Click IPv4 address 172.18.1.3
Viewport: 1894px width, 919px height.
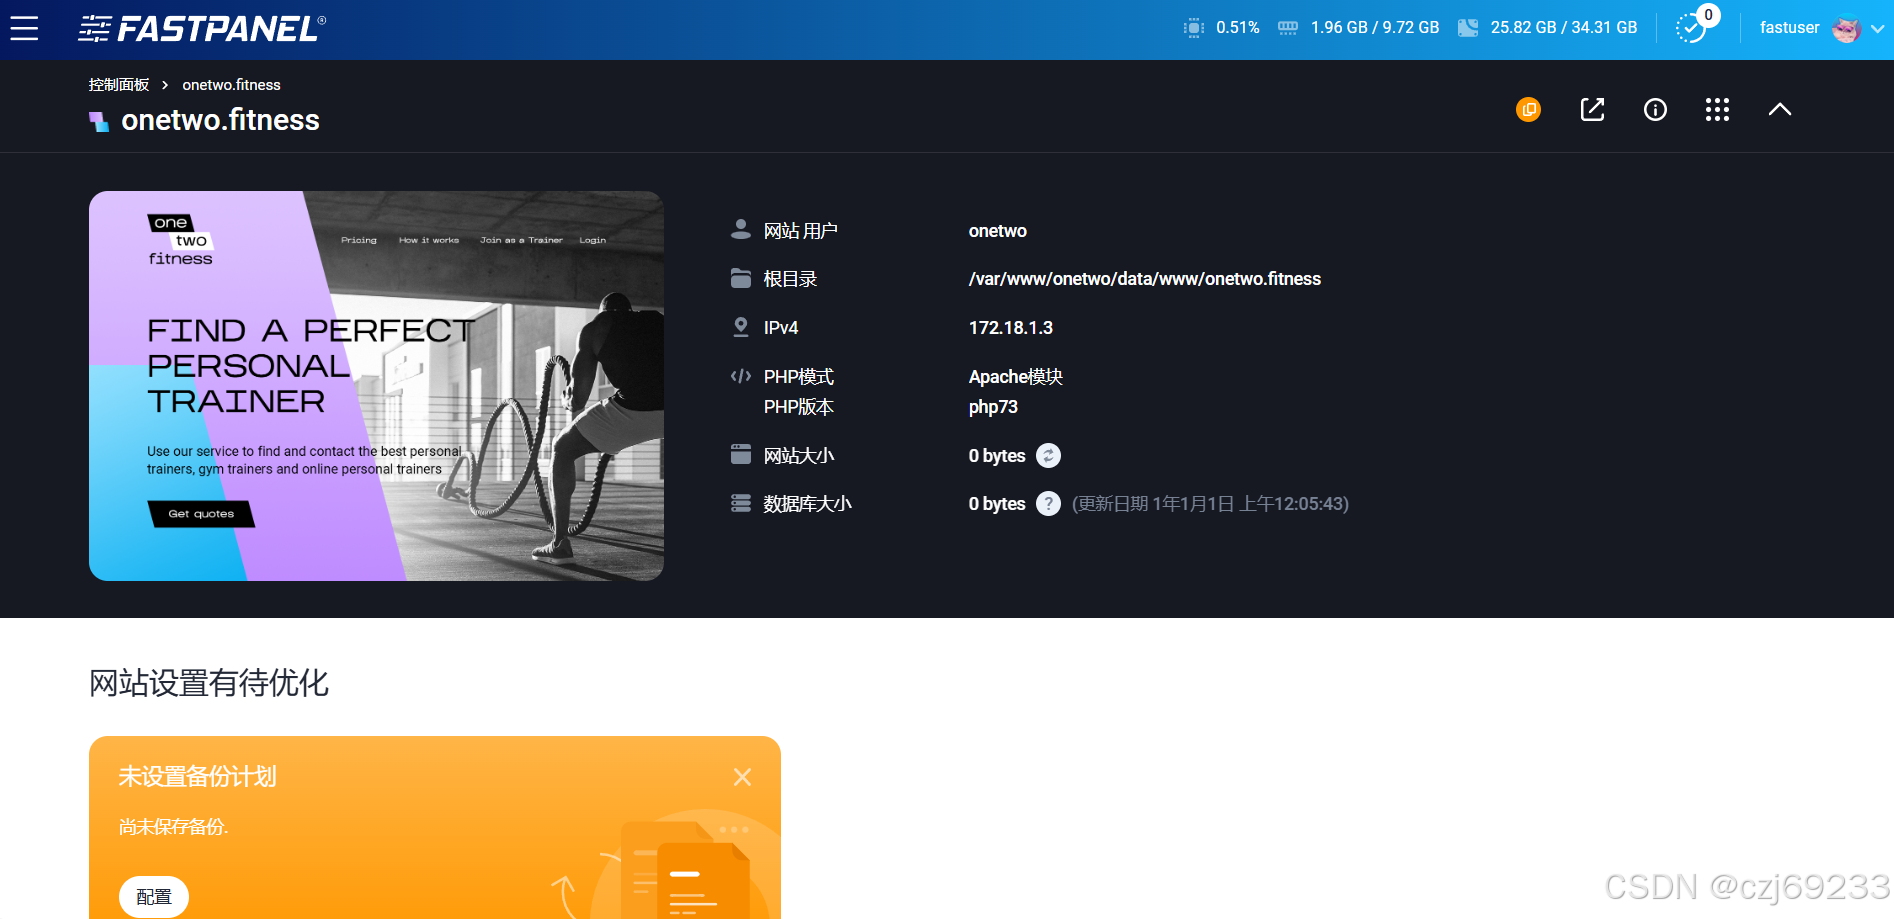point(1010,328)
